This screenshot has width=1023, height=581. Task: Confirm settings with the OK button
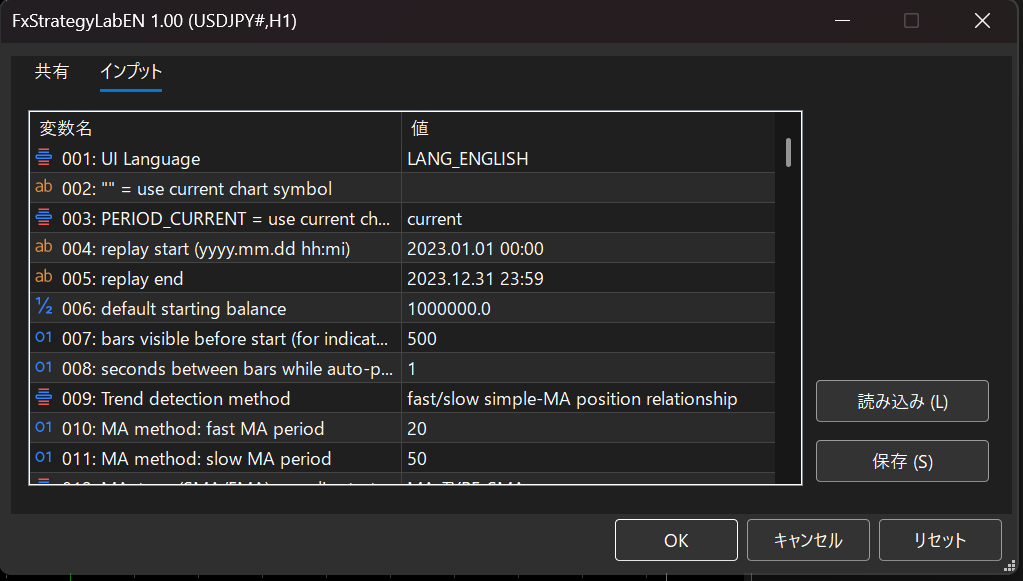point(676,540)
